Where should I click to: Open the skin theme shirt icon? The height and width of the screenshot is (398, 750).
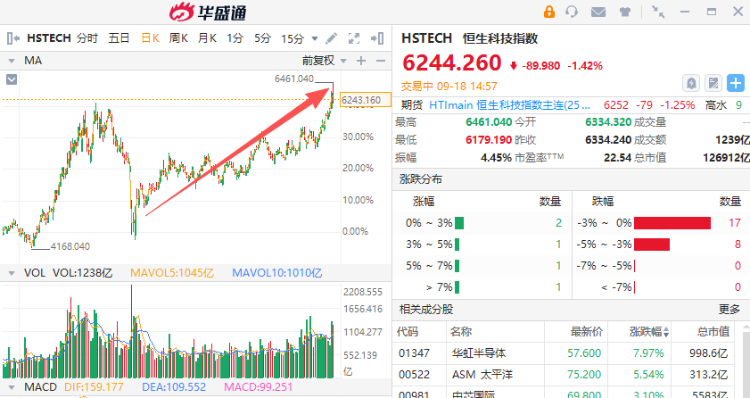[x=625, y=12]
